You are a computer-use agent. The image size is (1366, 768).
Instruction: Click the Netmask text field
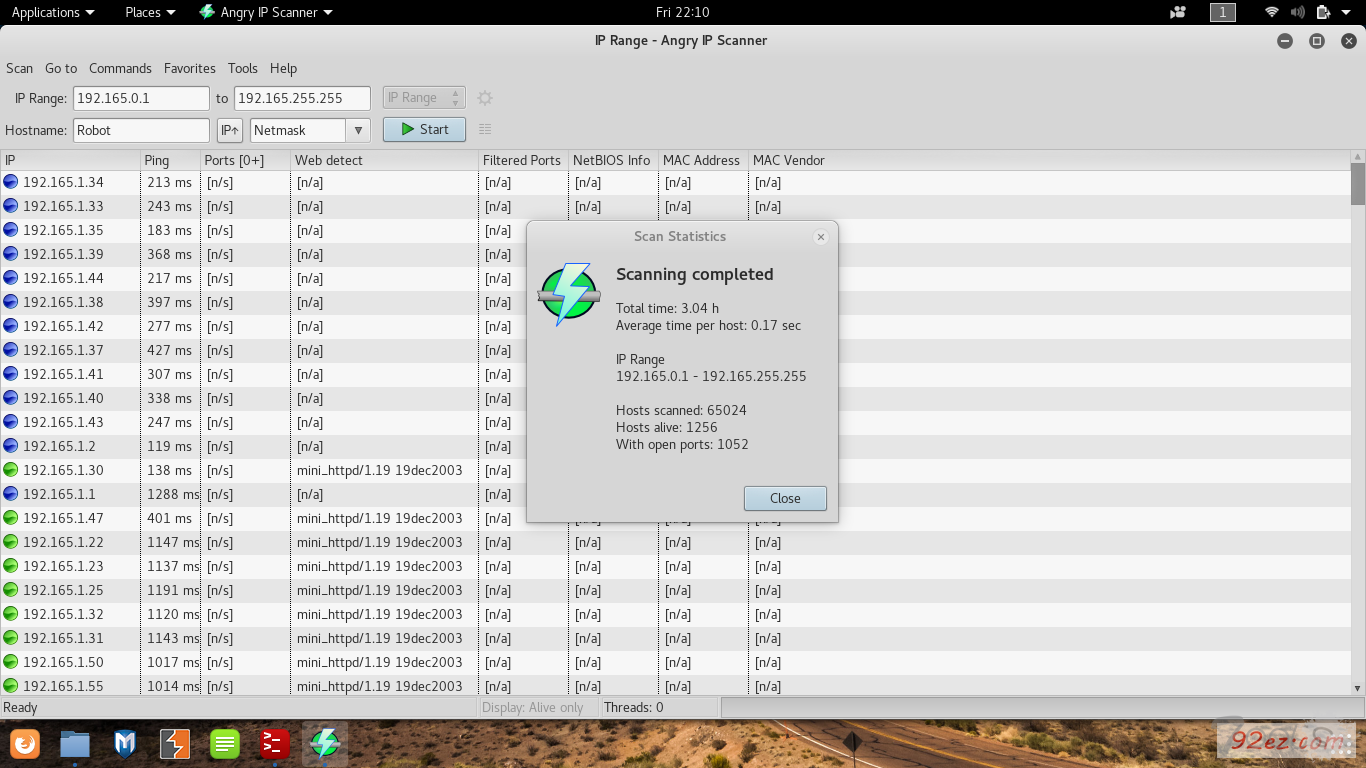(298, 130)
